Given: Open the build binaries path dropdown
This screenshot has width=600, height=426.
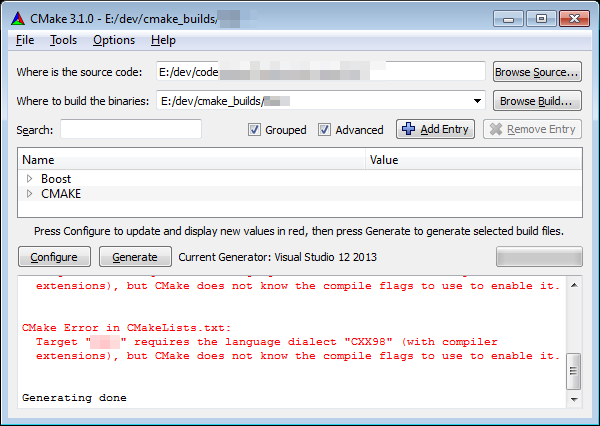Looking at the screenshot, I should click(477, 101).
